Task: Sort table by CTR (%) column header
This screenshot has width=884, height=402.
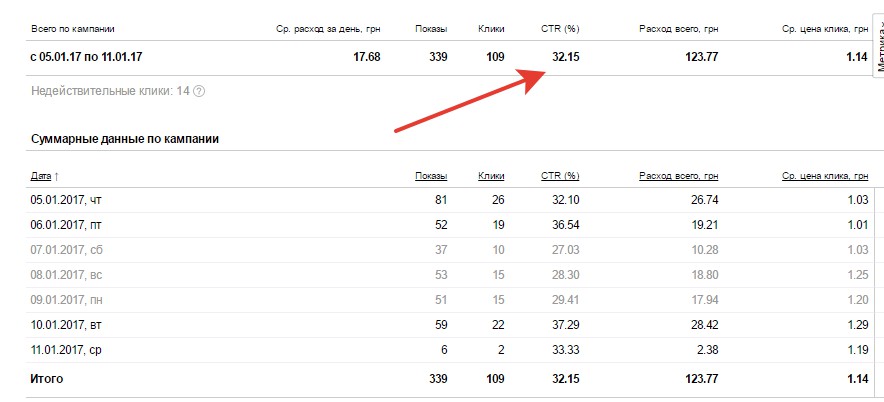Action: 559,176
